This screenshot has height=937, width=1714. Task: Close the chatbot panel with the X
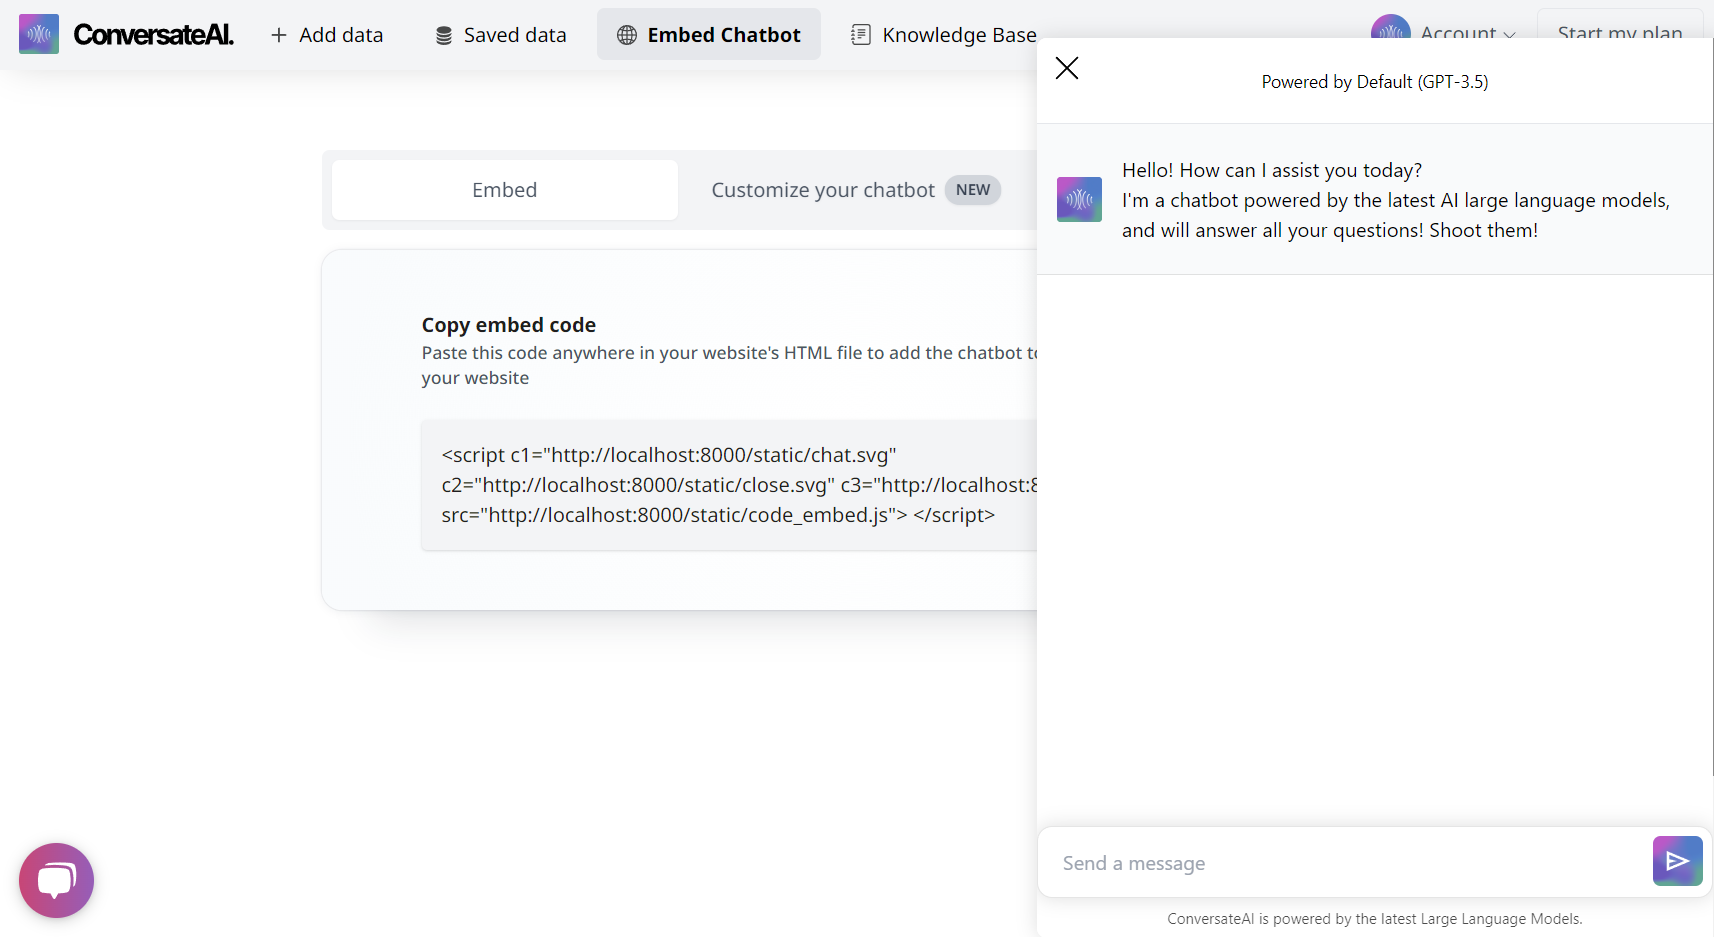1067,68
